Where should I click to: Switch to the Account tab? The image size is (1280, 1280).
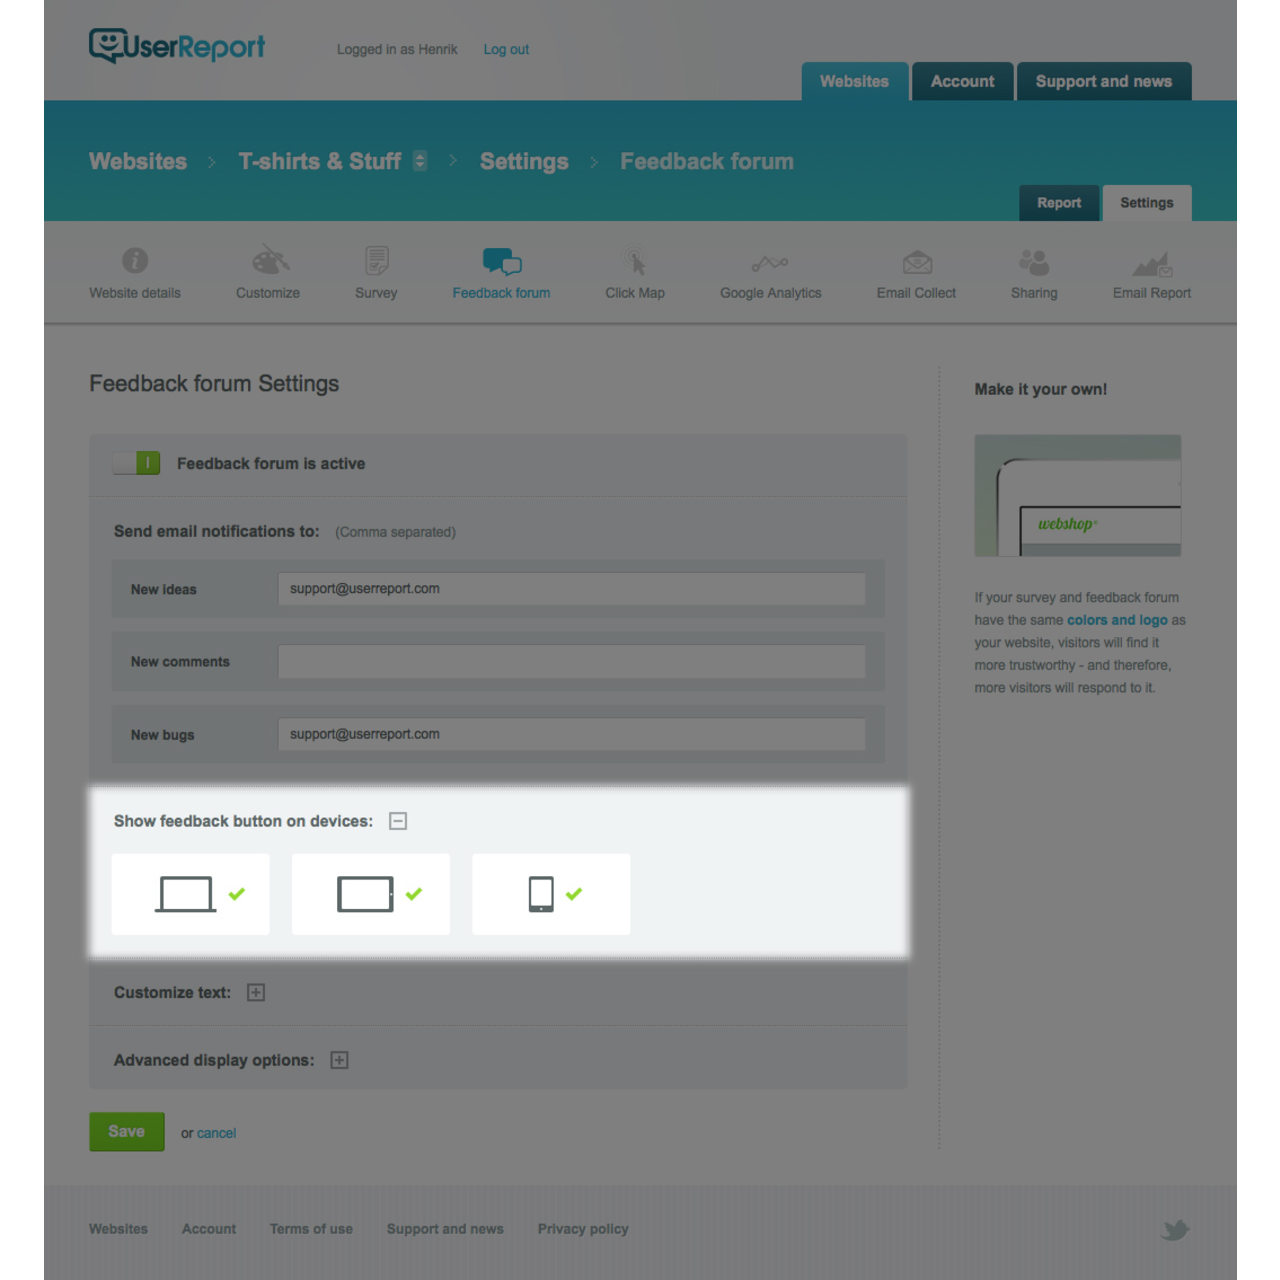(962, 81)
